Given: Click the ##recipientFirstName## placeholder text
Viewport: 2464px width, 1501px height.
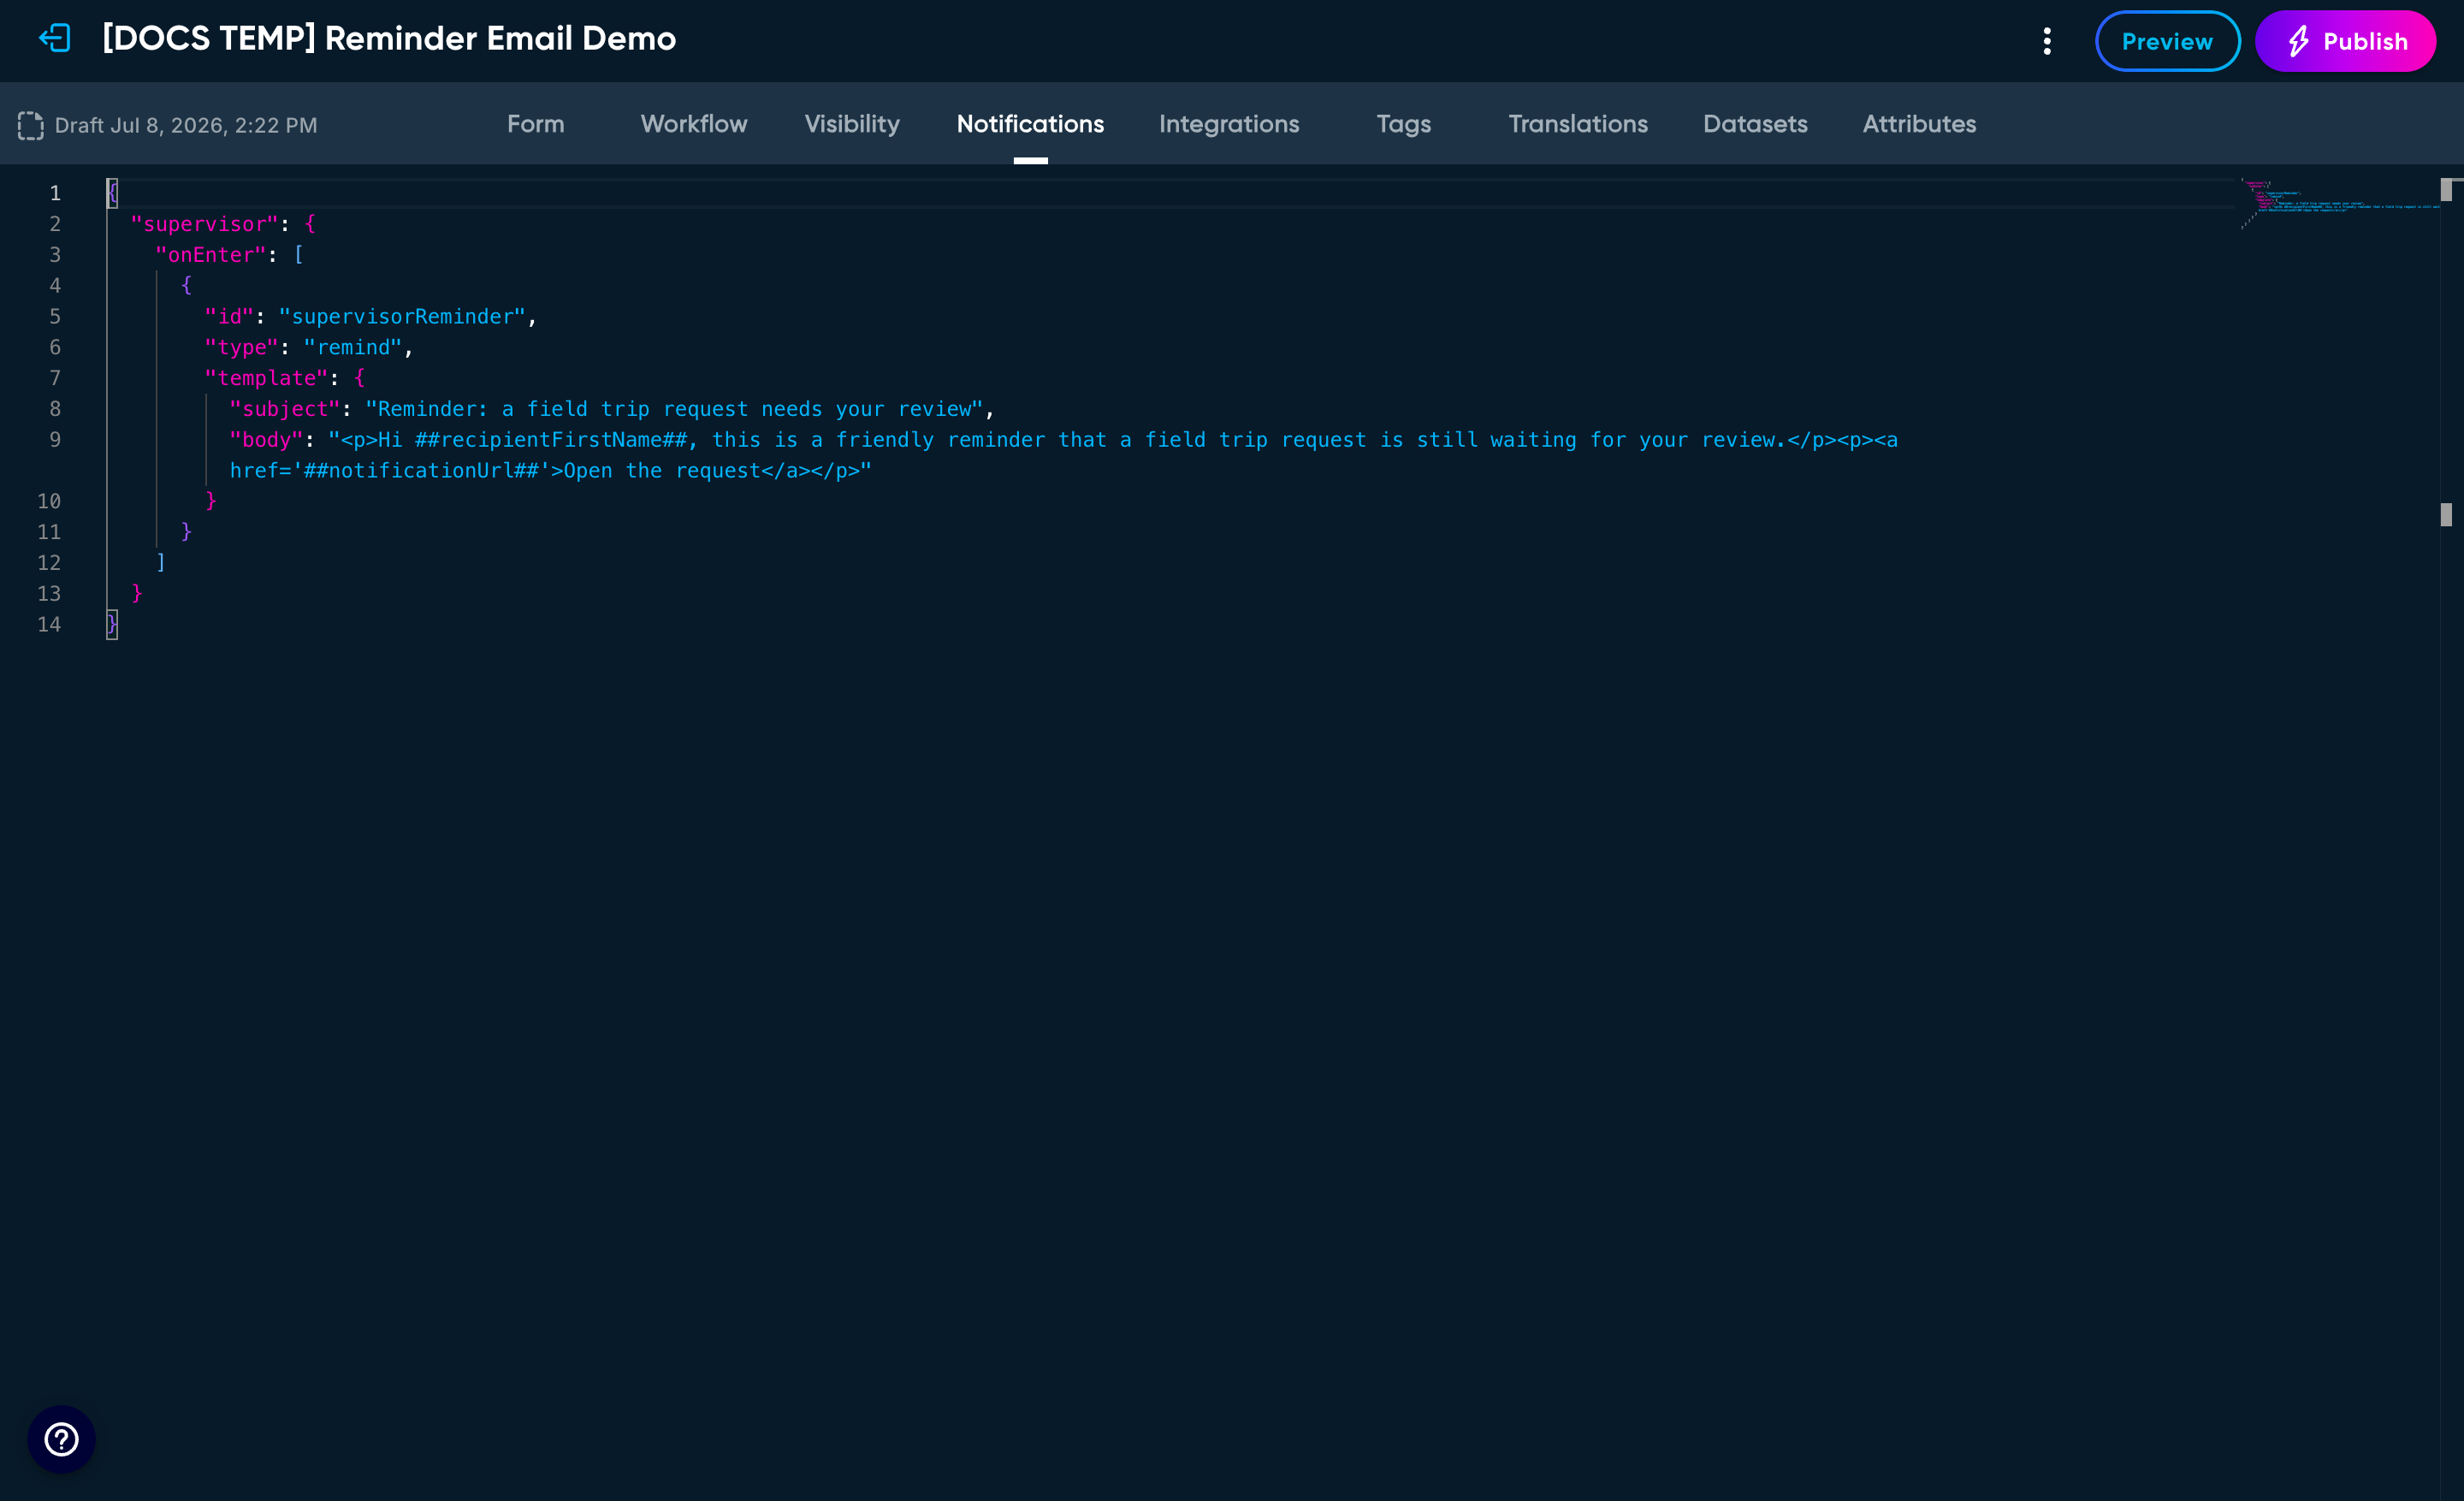Looking at the screenshot, I should tap(551, 440).
